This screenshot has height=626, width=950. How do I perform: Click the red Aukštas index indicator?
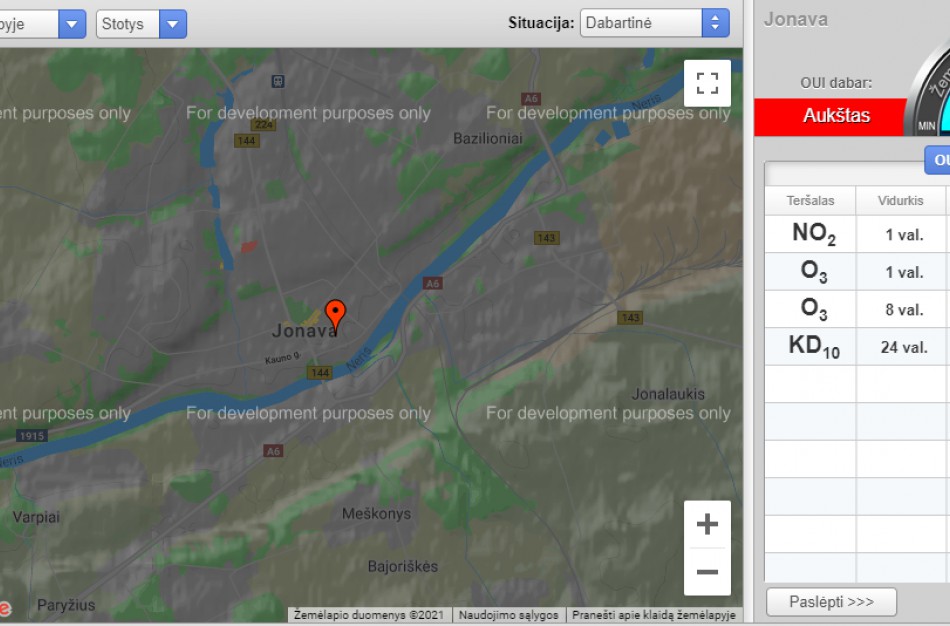click(836, 116)
